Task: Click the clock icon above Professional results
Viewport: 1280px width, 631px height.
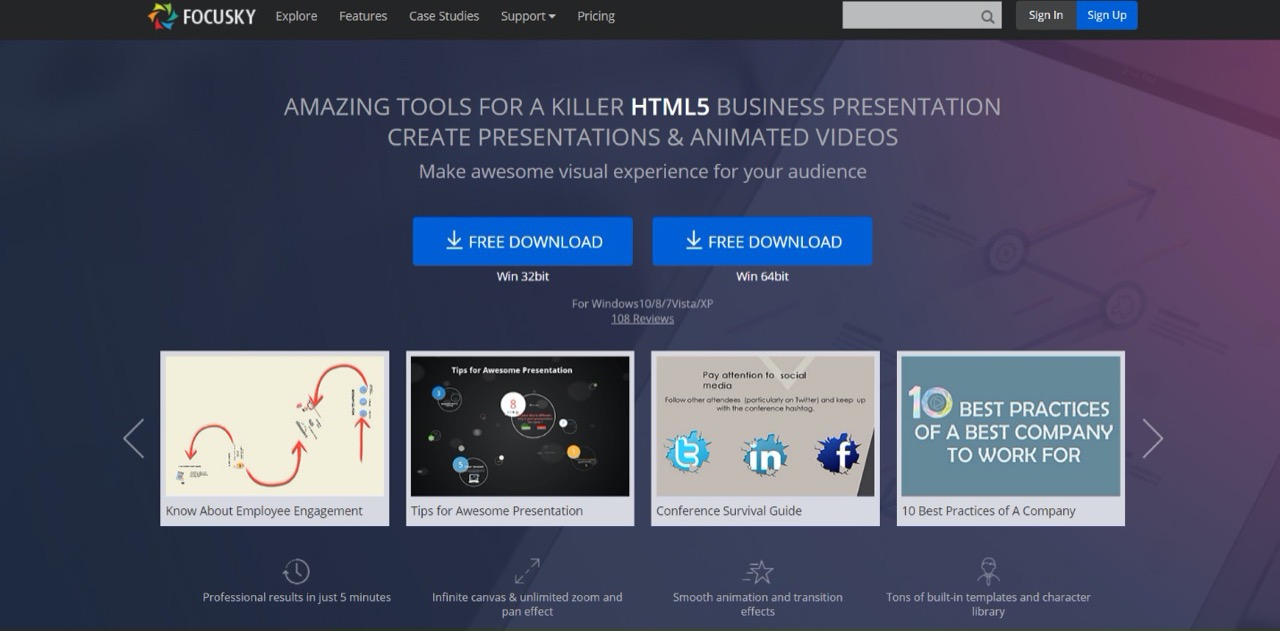Action: tap(296, 571)
